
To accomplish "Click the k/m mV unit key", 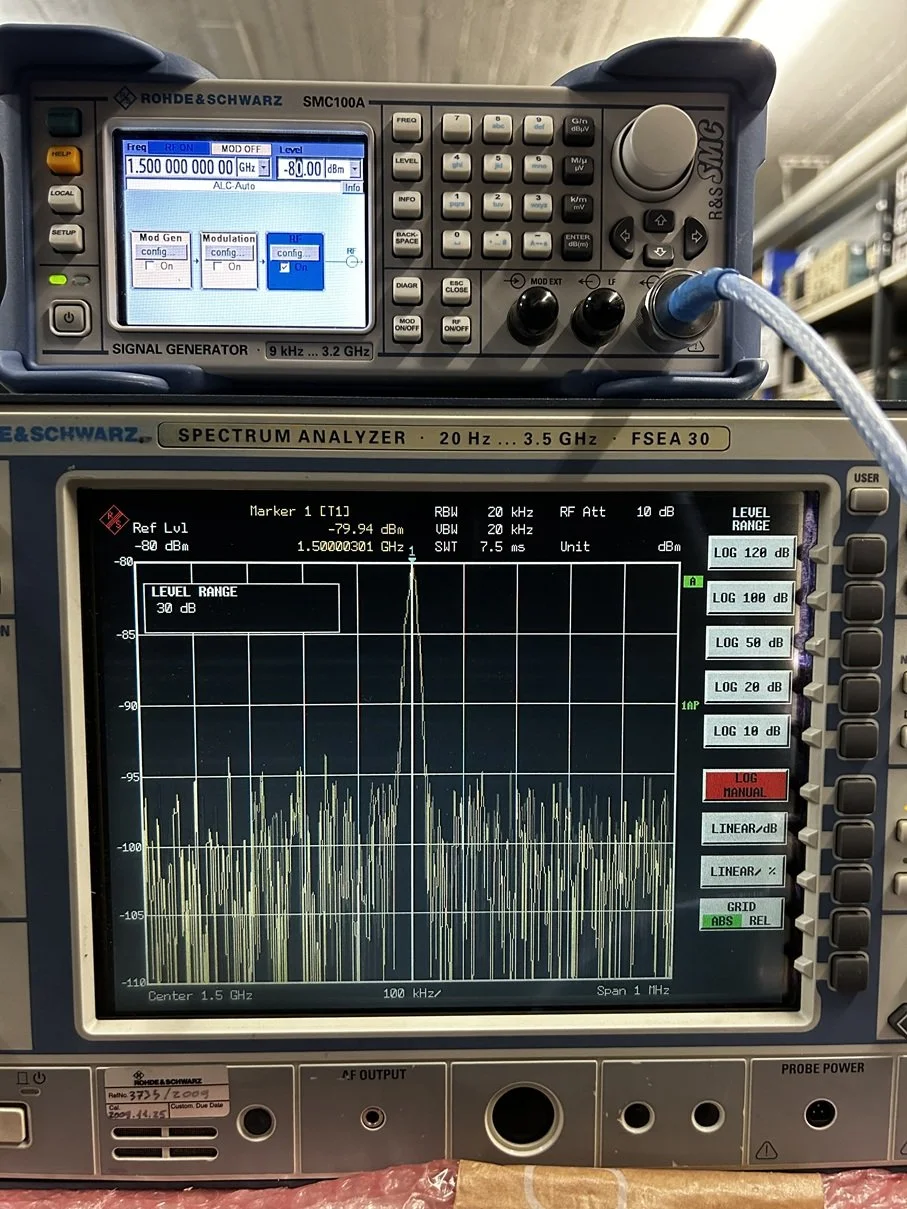I will coord(578,206).
